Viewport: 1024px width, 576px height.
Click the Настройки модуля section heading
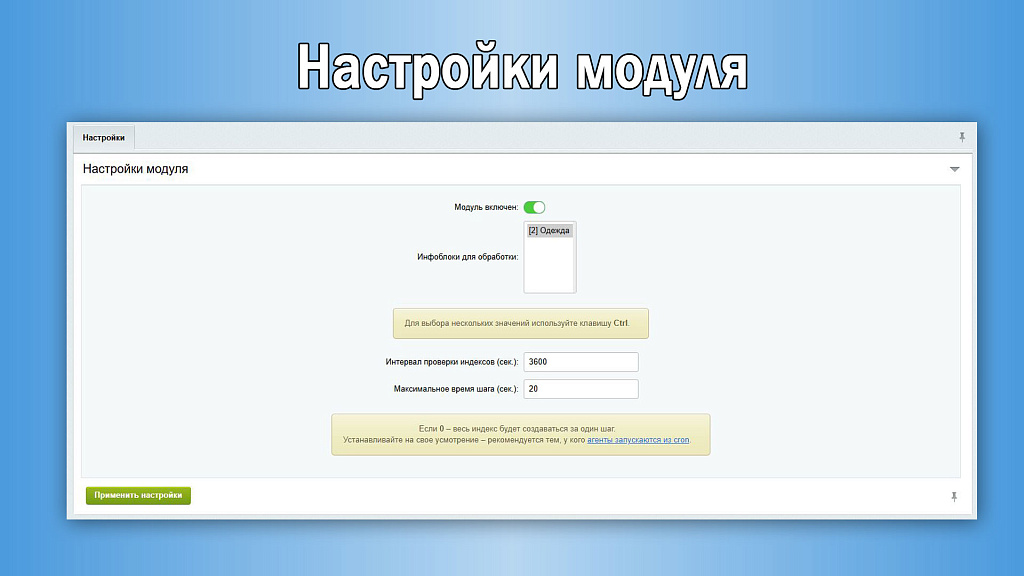135,169
